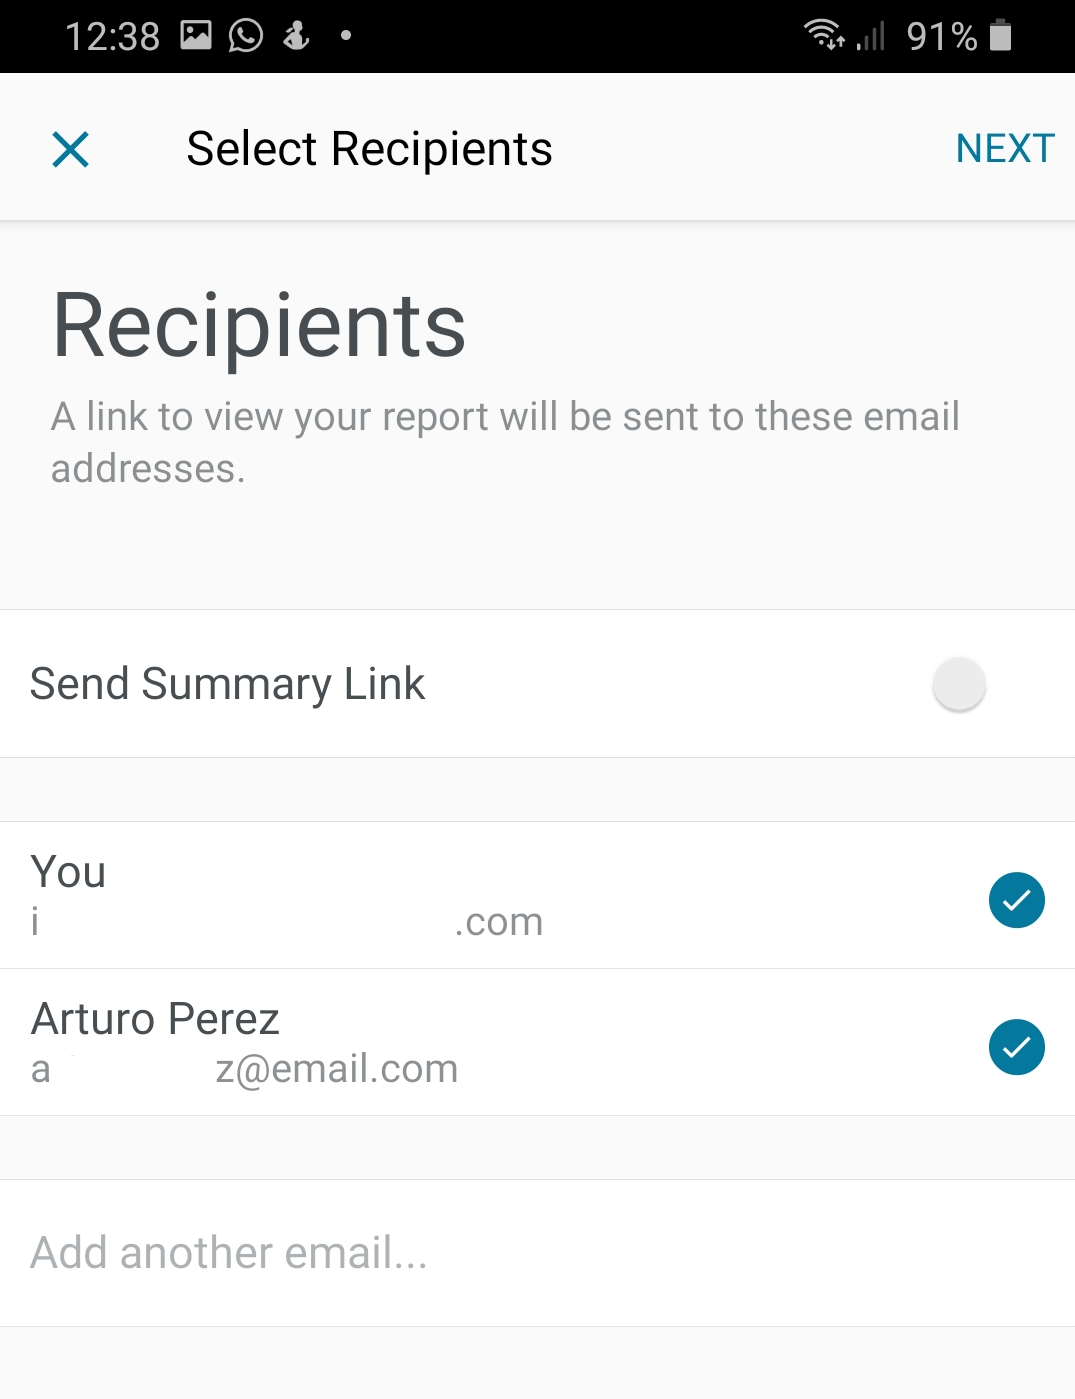The width and height of the screenshot is (1075, 1399).
Task: Tap Arturo's email address text
Action: pyautogui.click(x=244, y=1069)
